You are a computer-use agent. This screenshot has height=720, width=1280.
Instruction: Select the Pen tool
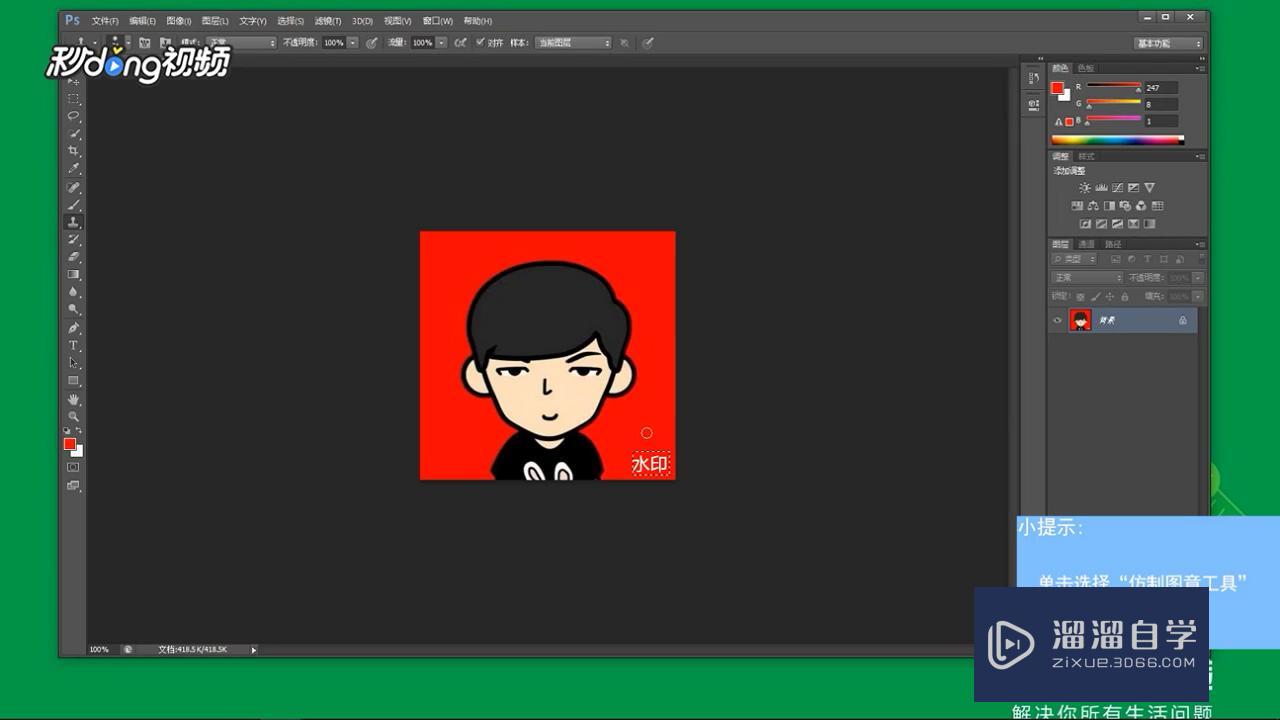click(x=73, y=328)
